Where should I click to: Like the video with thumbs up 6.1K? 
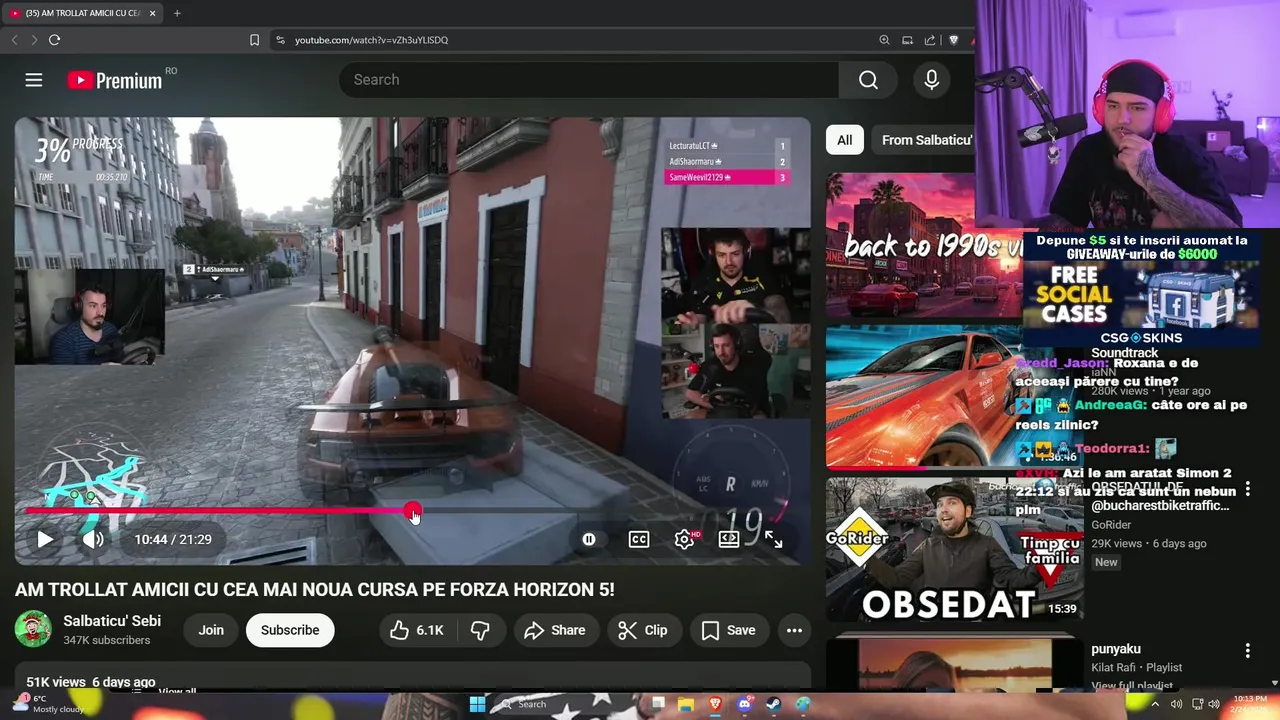click(416, 630)
